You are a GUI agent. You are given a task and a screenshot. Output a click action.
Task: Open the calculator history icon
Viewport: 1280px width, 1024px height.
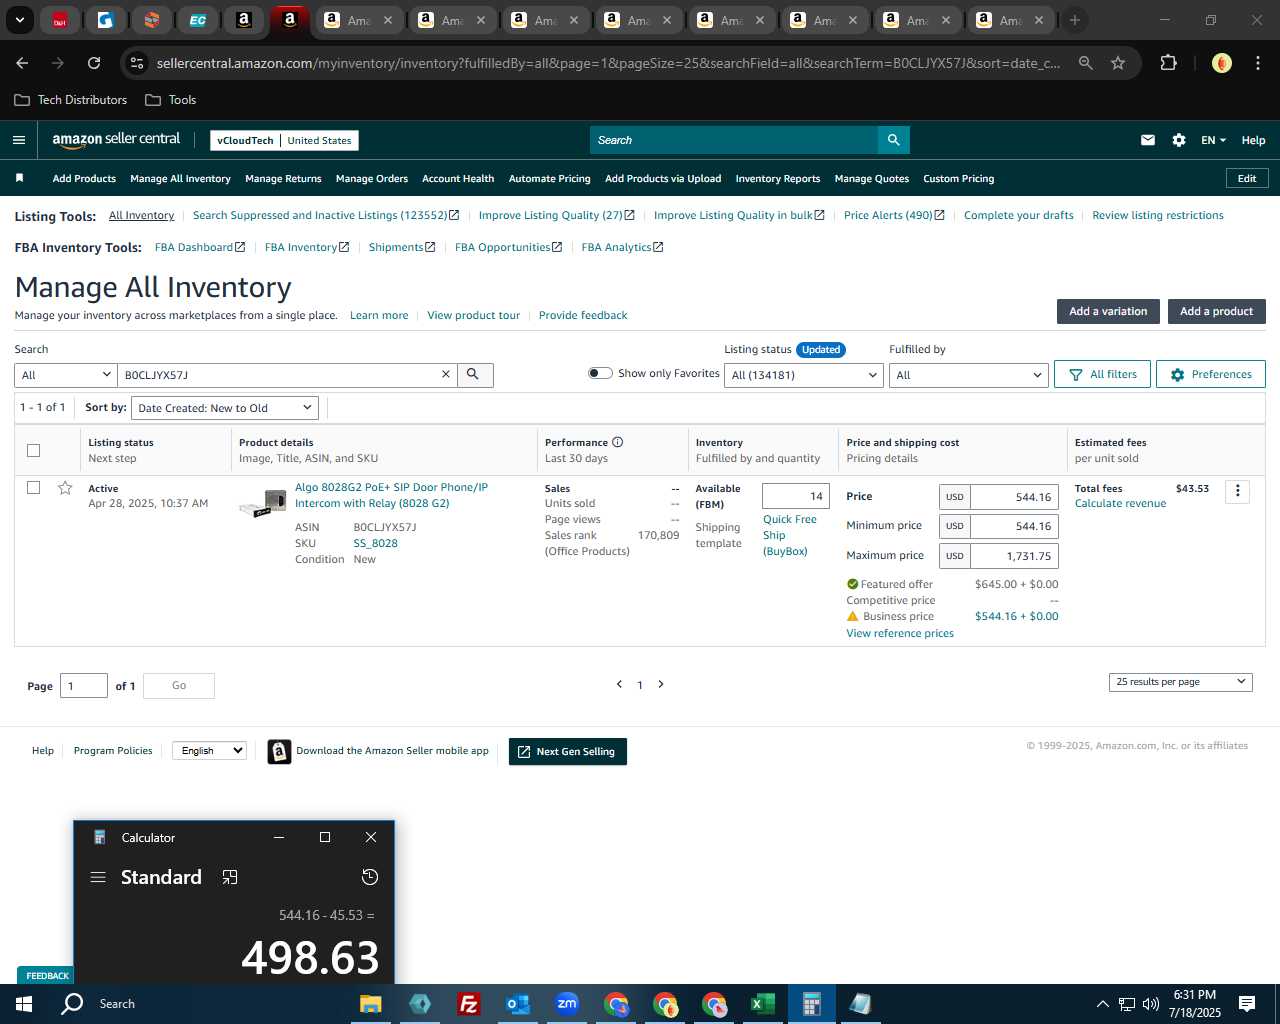(370, 877)
